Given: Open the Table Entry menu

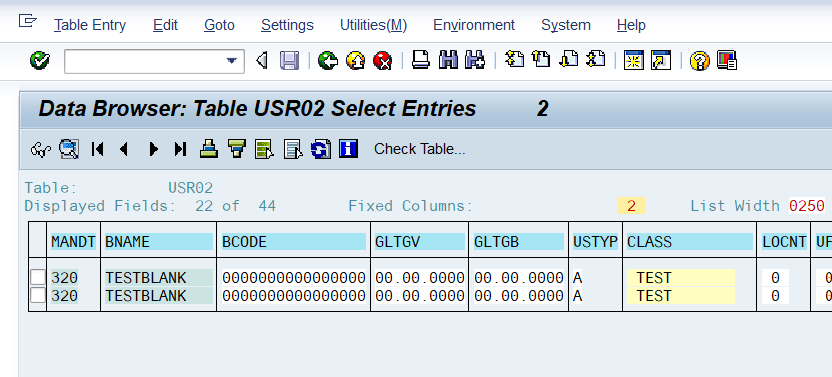Looking at the screenshot, I should 90,25.
